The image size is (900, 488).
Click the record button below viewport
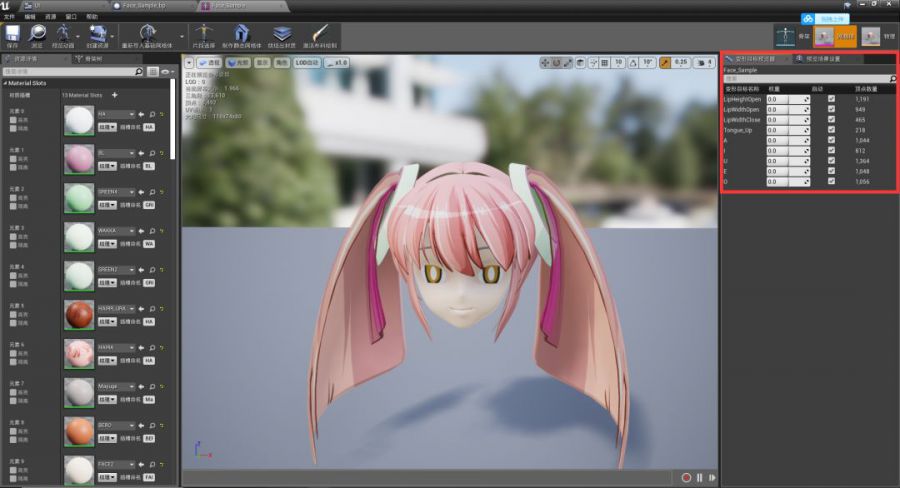click(x=686, y=478)
